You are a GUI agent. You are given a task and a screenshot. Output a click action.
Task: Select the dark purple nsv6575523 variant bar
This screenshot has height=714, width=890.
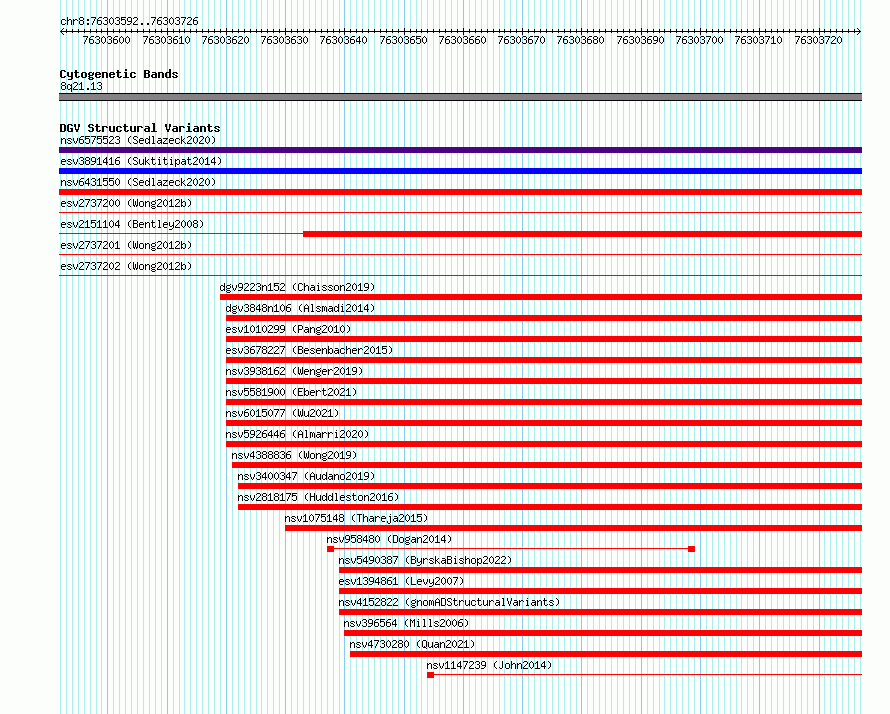(x=460, y=150)
